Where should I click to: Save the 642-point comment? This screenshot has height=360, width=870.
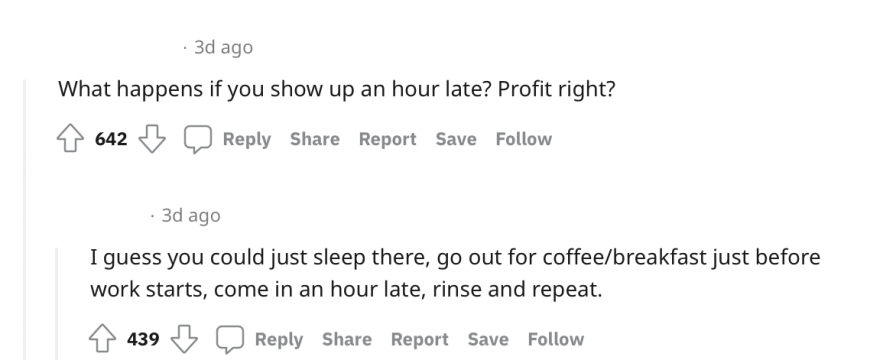pyautogui.click(x=456, y=139)
